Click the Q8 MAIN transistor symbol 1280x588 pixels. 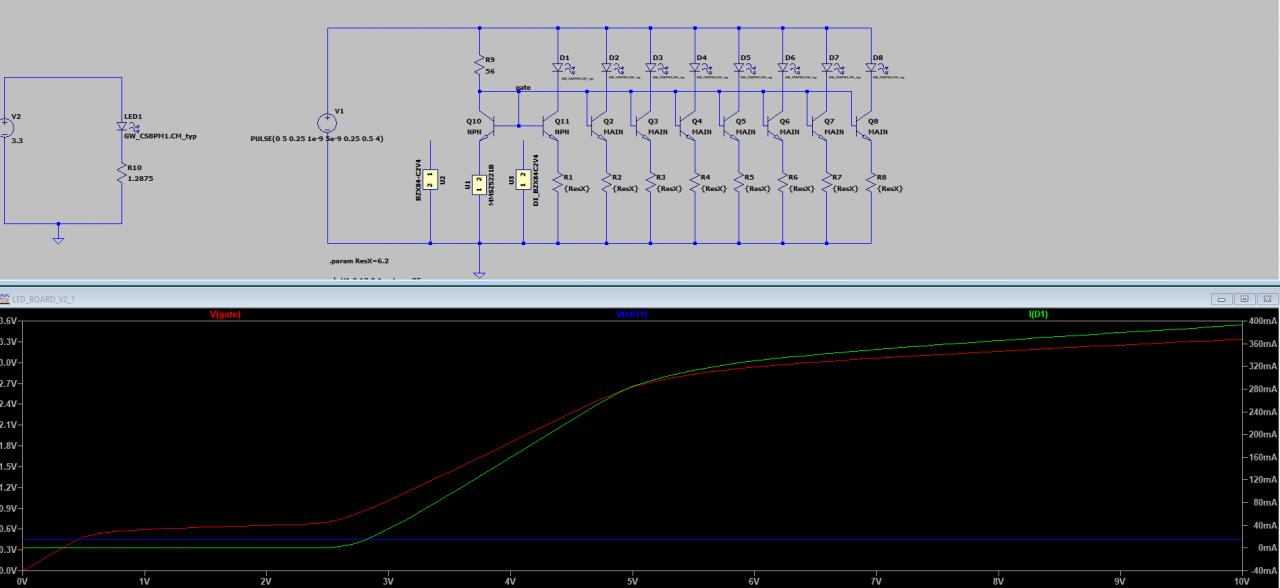(x=863, y=126)
